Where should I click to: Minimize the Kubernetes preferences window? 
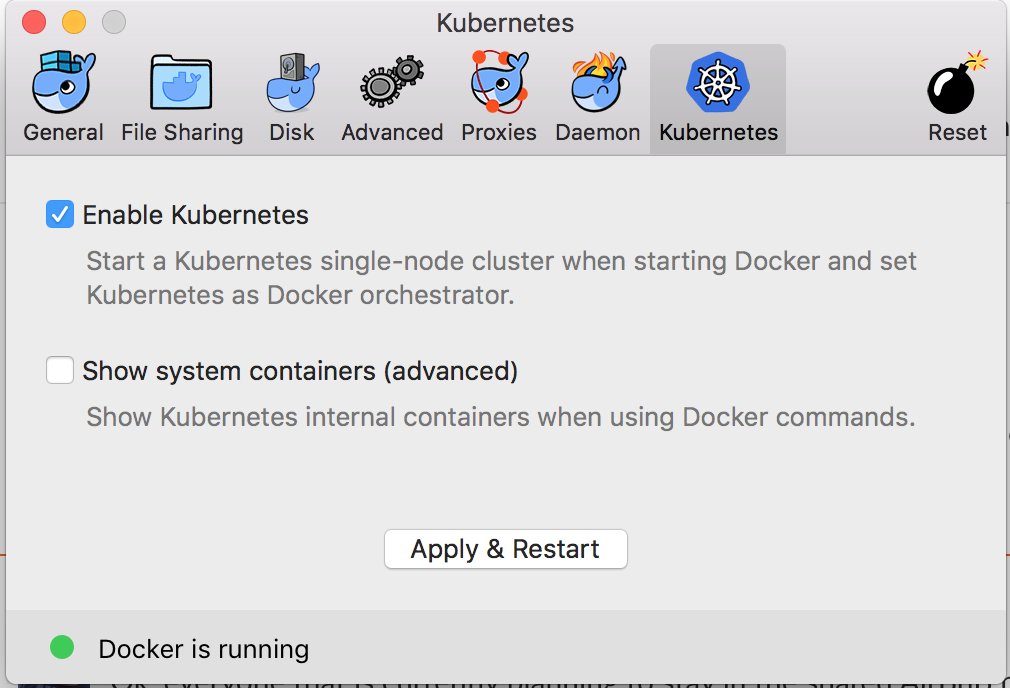tap(71, 19)
